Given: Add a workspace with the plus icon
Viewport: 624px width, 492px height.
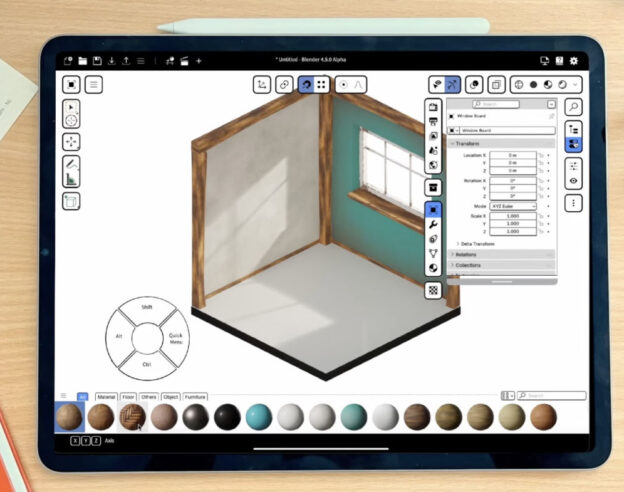Looking at the screenshot, I should (199, 61).
